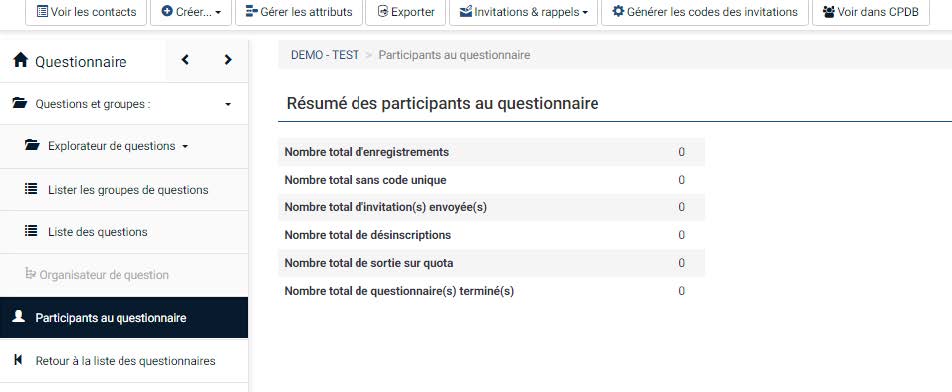Image resolution: width=952 pixels, height=392 pixels.
Task: Click the right chevron arrow in sidebar header
Action: (x=228, y=59)
